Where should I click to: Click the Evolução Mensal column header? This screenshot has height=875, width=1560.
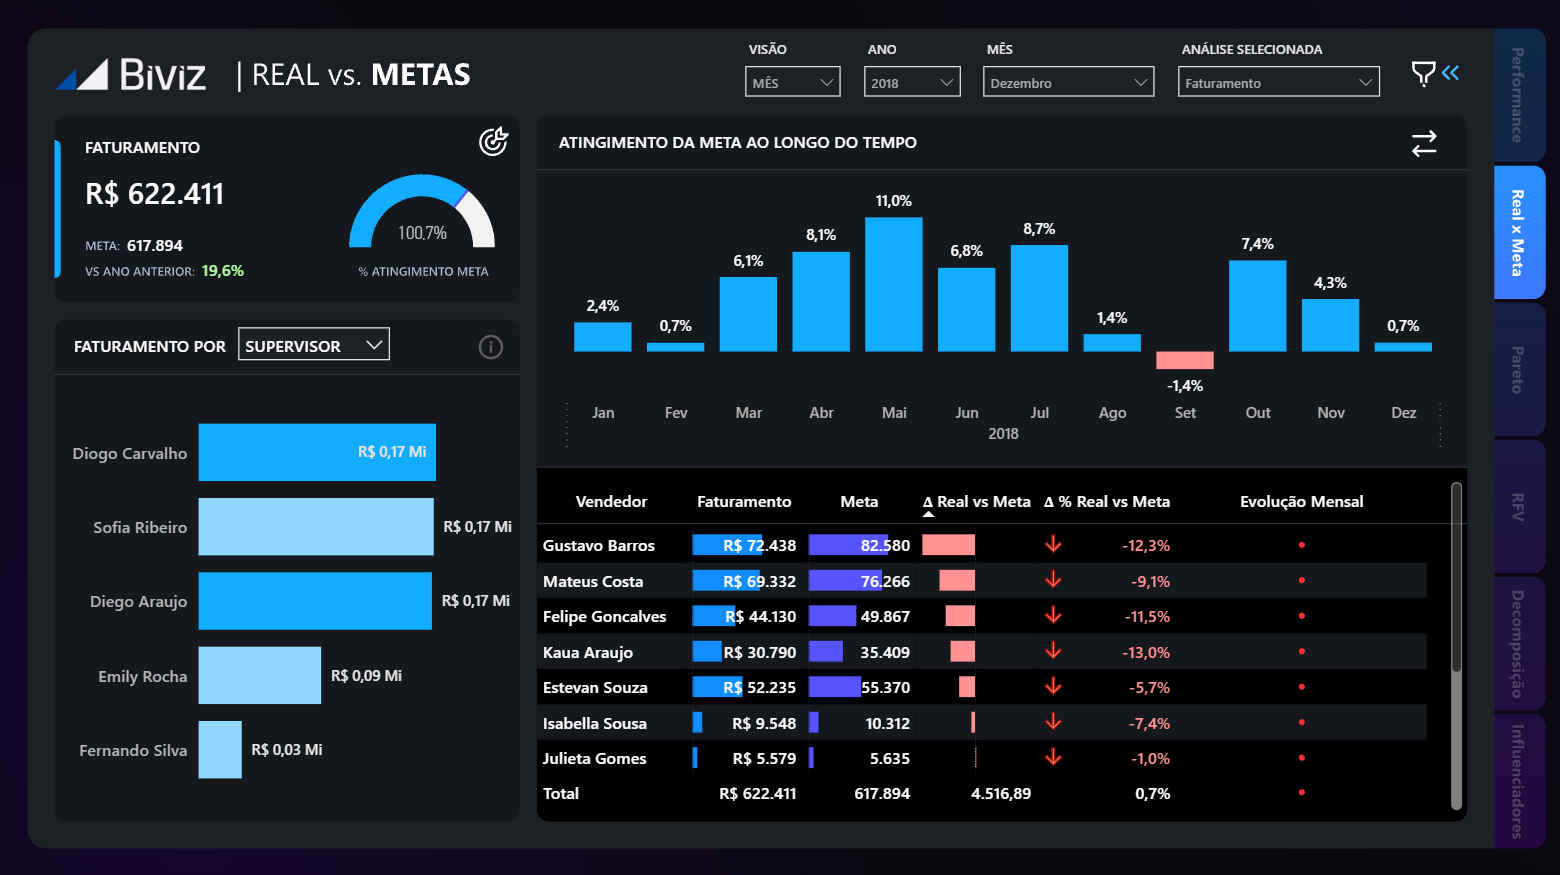1301,502
